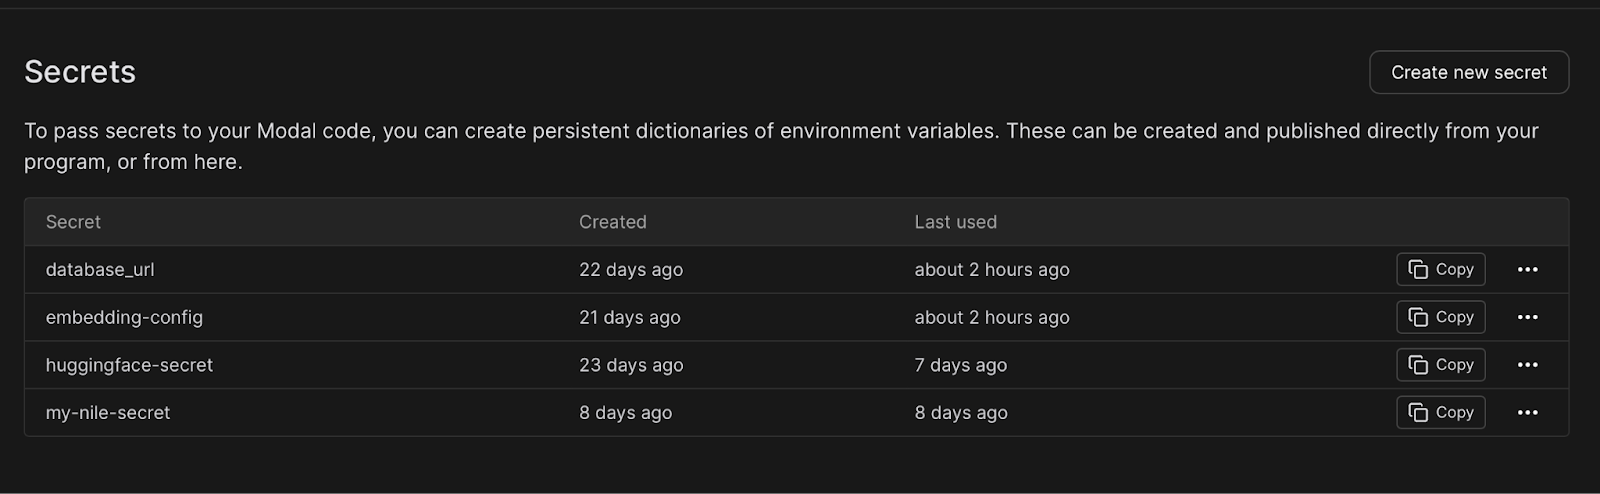1600x494 pixels.
Task: Select the database_url secret name
Action: [x=100, y=269]
